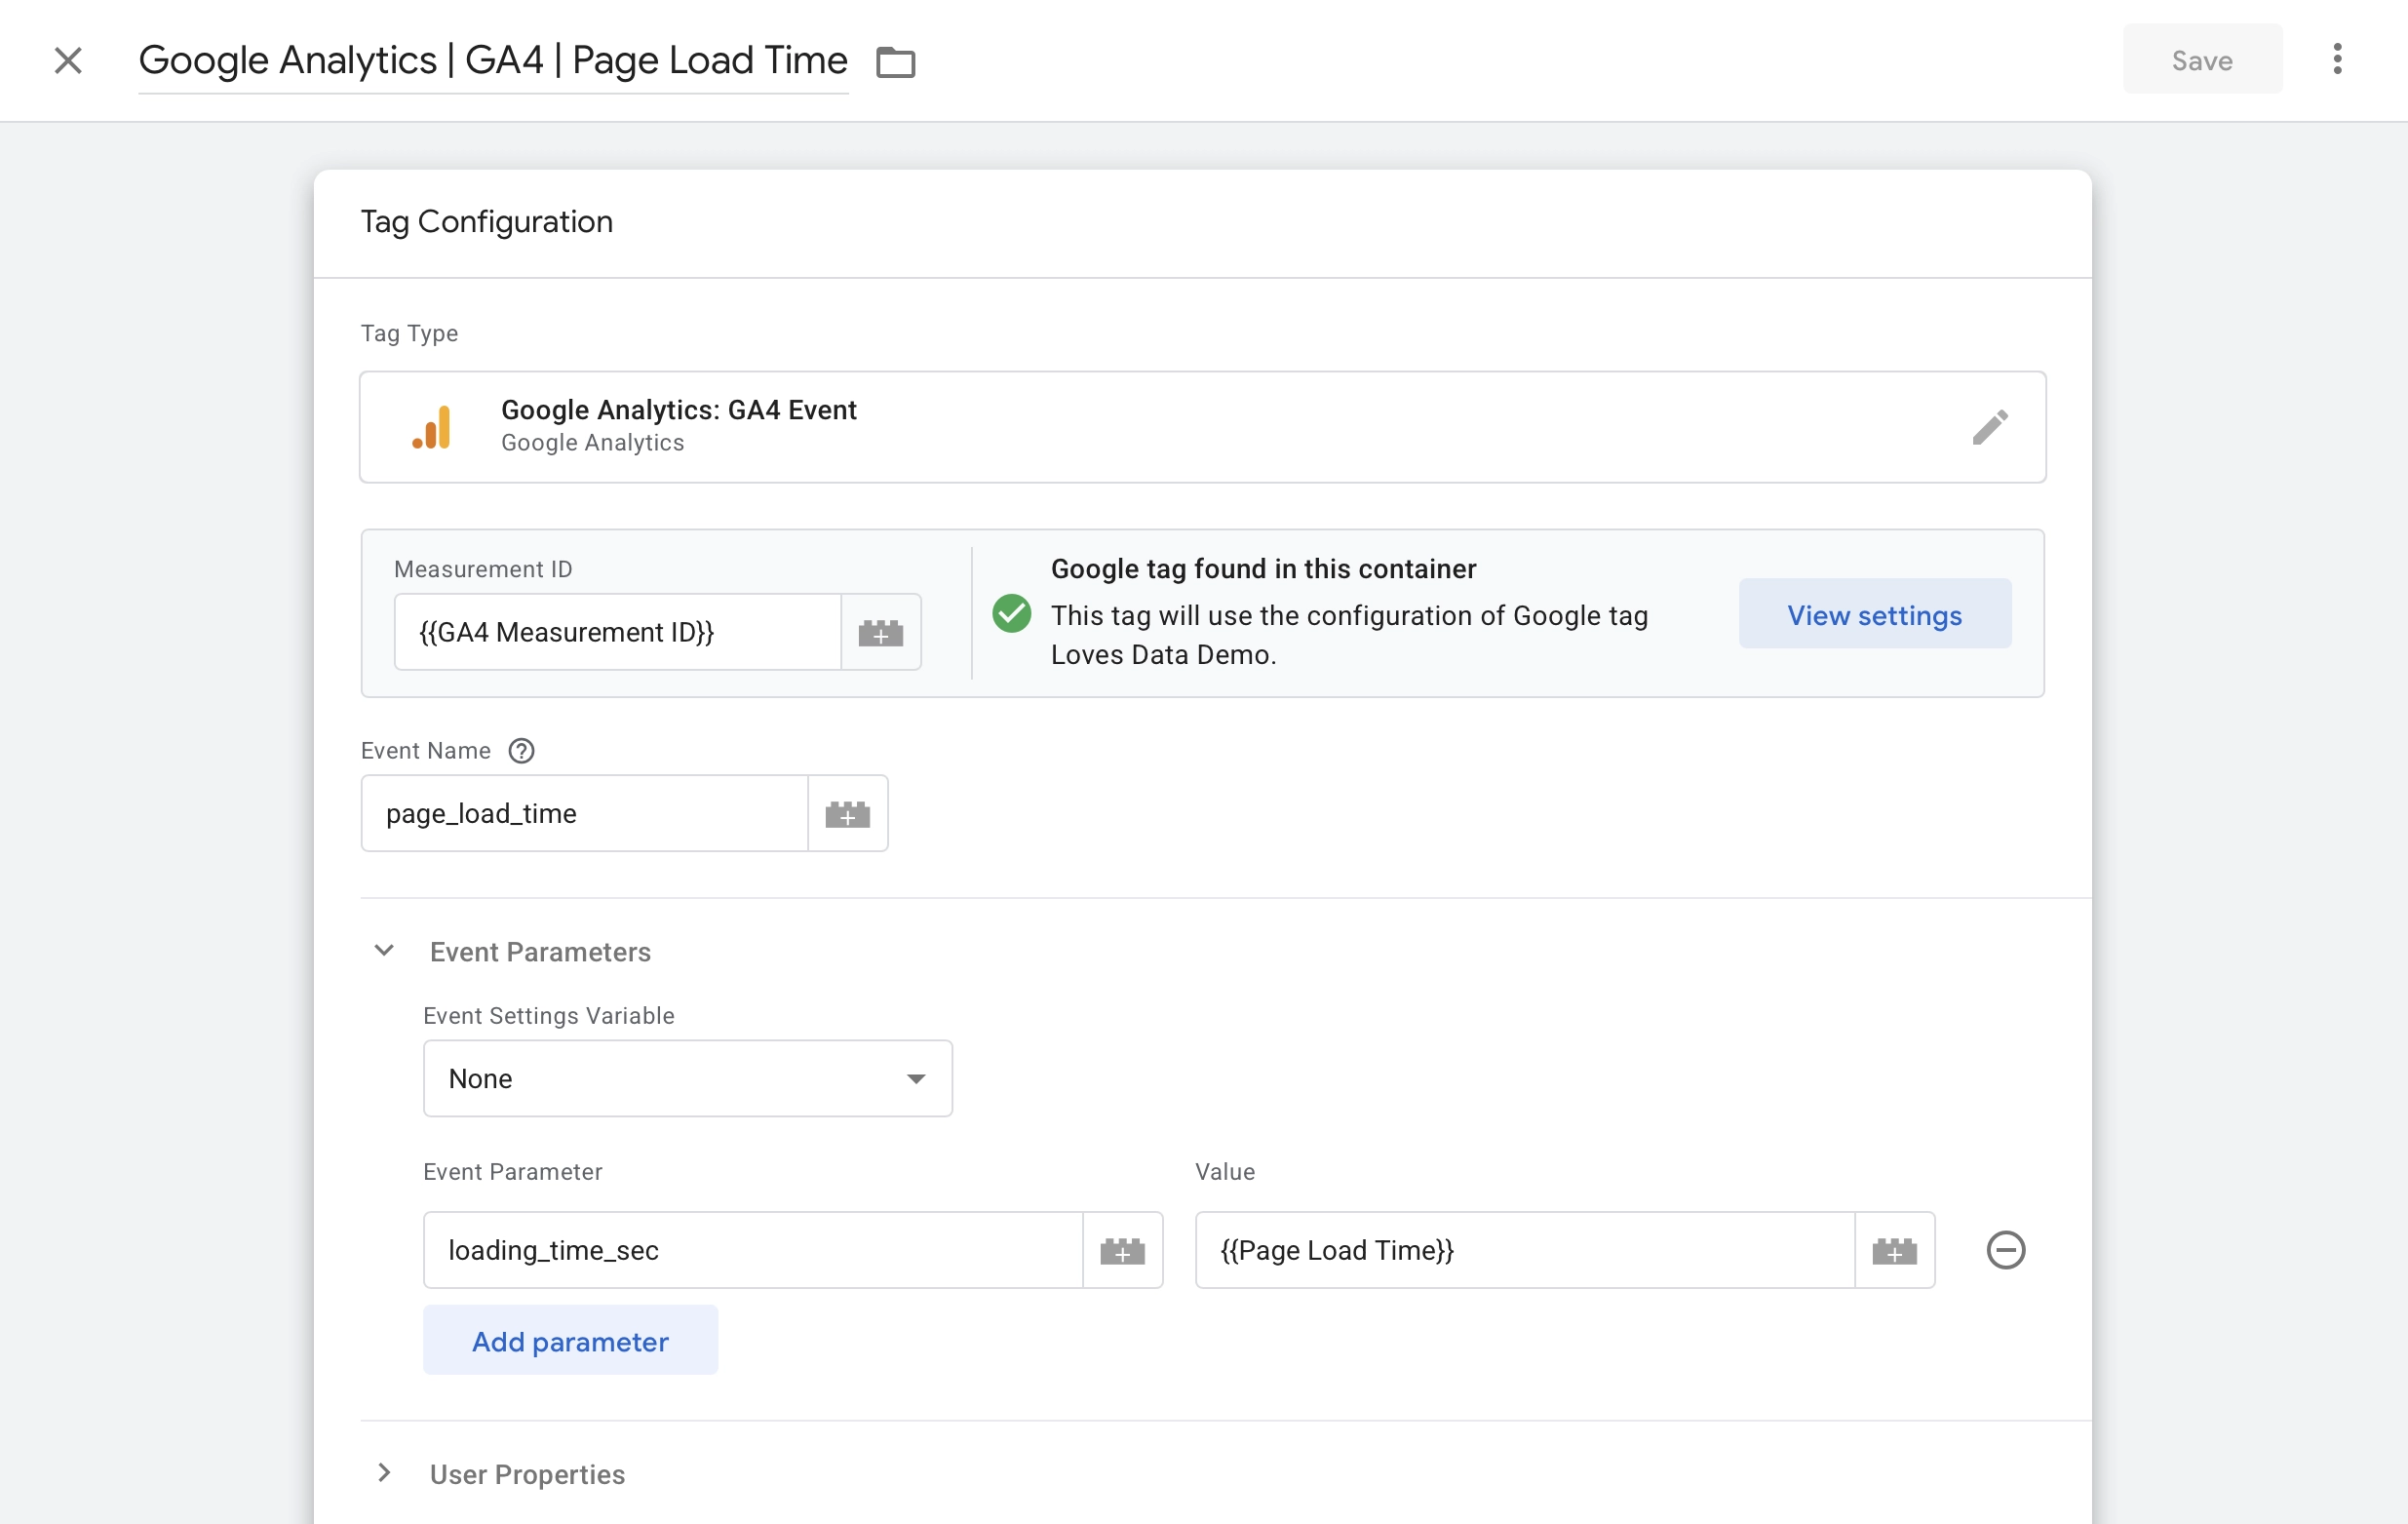Collapse the Event Parameters section
This screenshot has height=1524, width=2408.
click(x=384, y=950)
